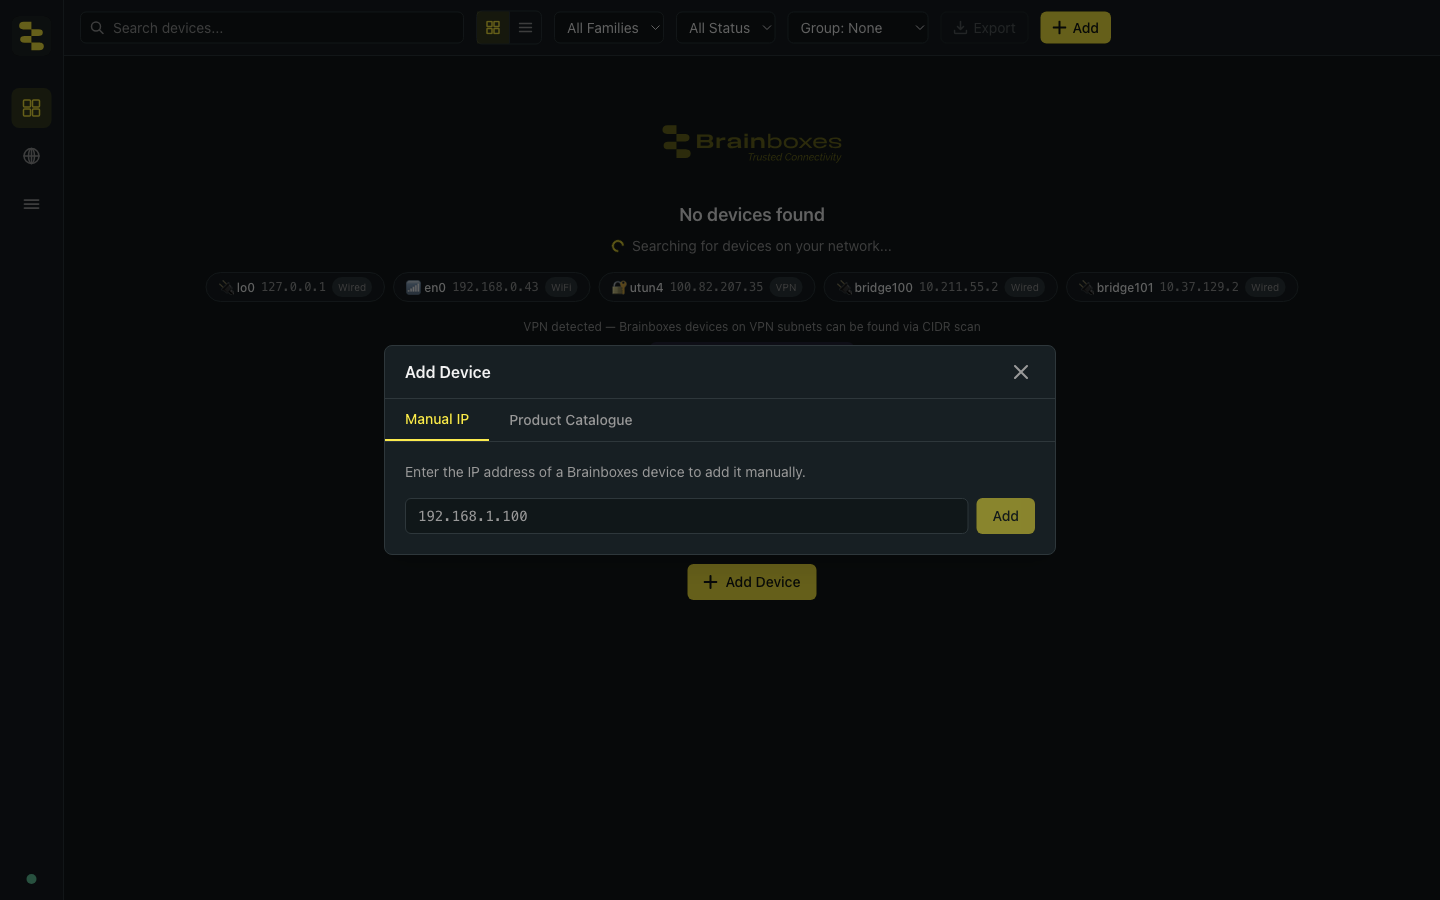The width and height of the screenshot is (1440, 900).
Task: Click the 'No devices found' heading
Action: tap(752, 215)
